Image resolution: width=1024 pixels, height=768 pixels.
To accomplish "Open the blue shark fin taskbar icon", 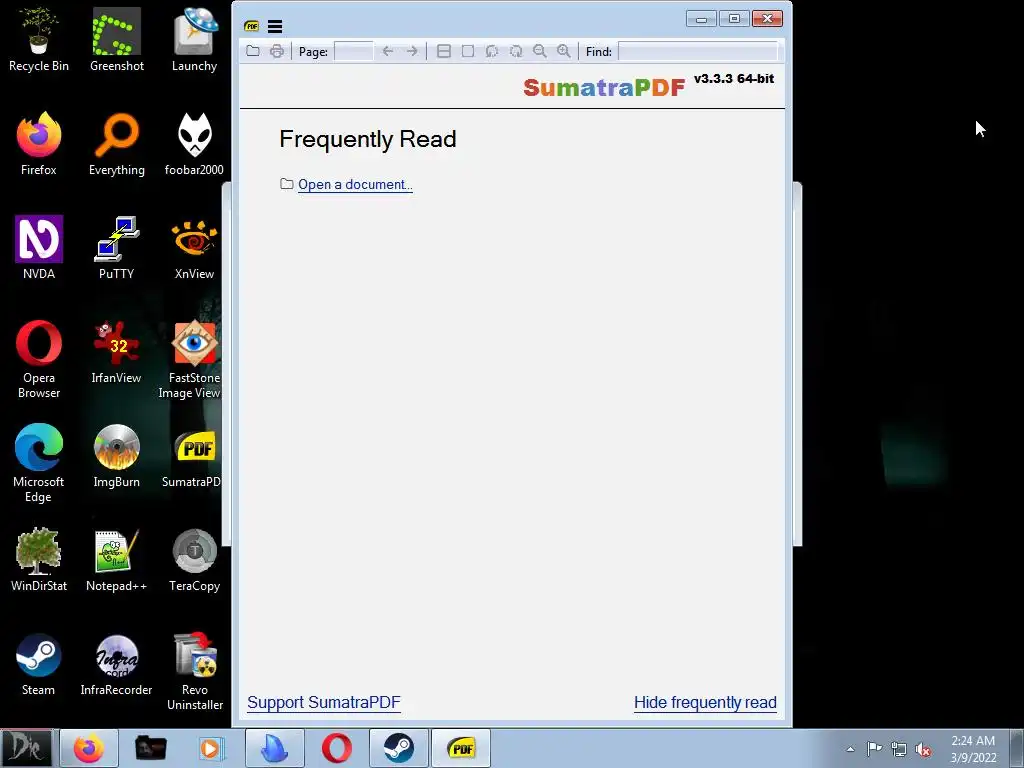I will 275,748.
